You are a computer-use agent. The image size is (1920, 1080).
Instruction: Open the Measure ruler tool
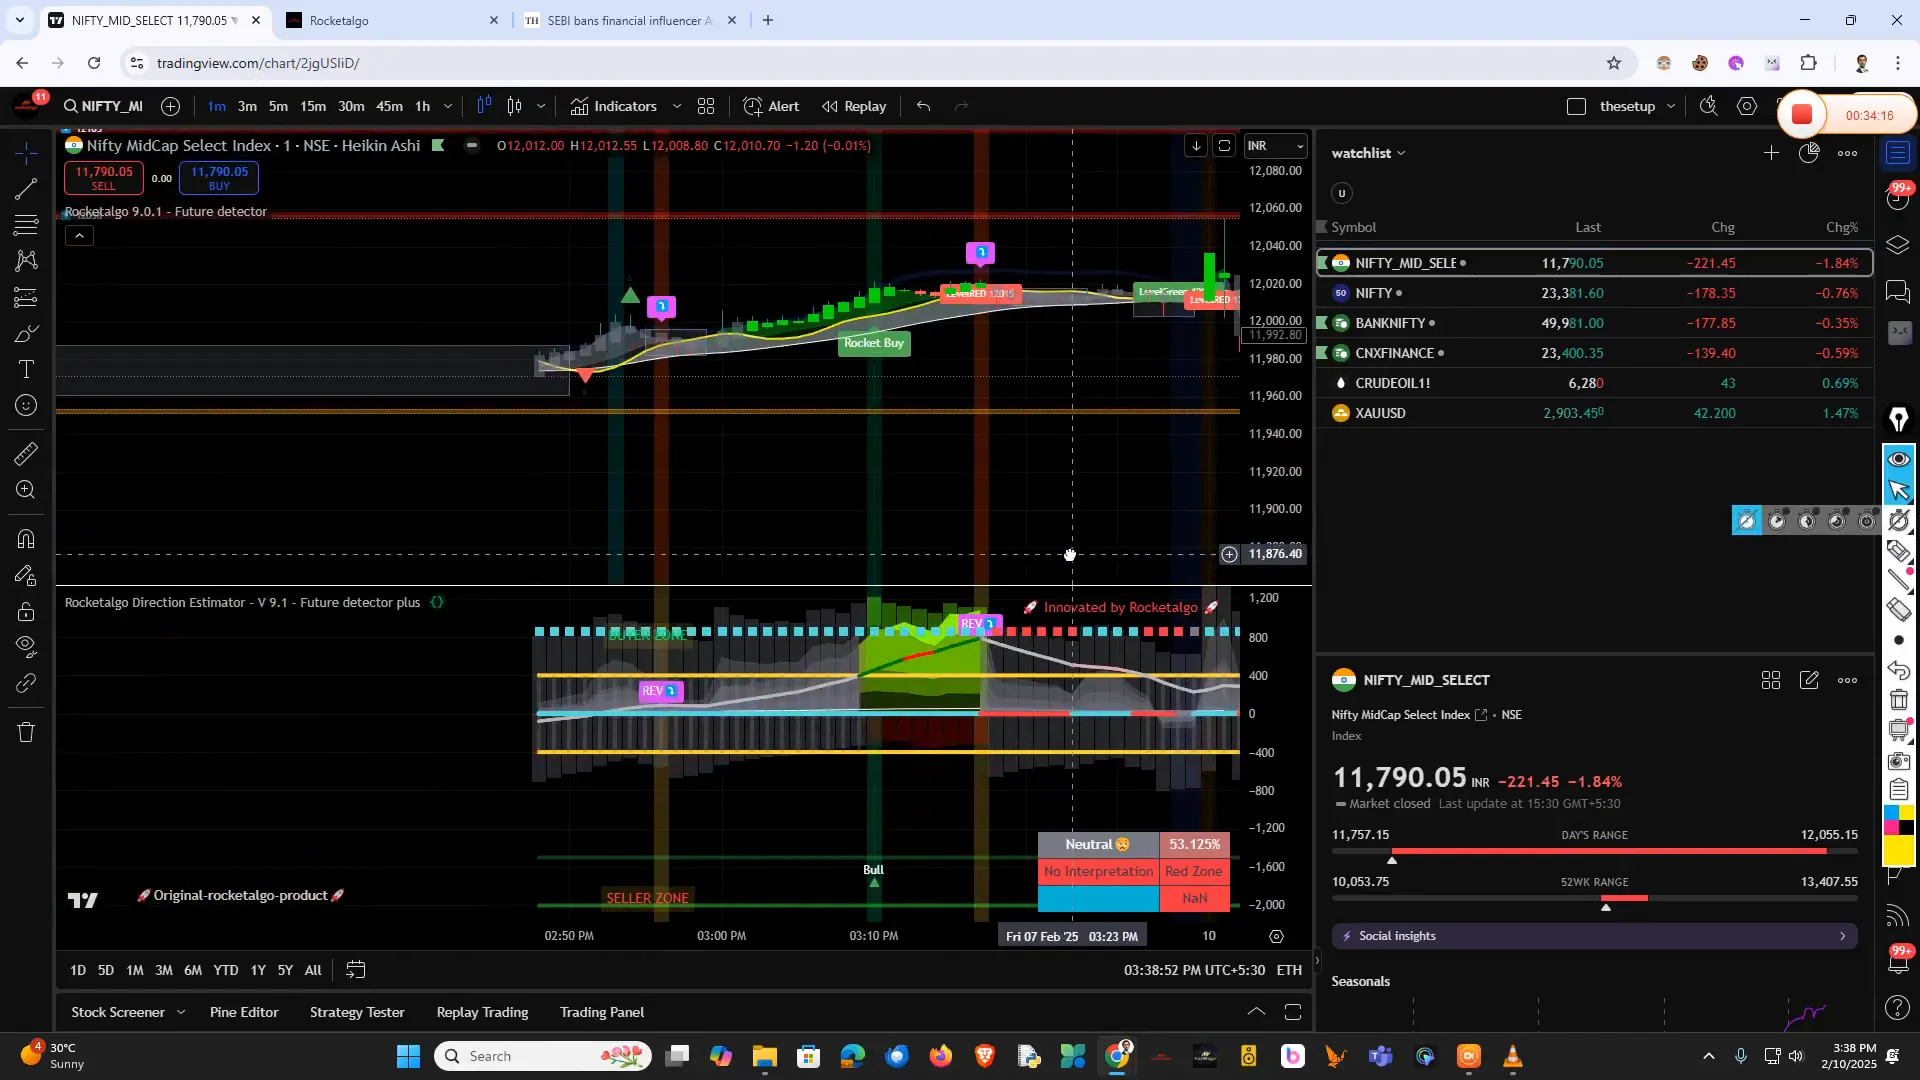pos(27,454)
